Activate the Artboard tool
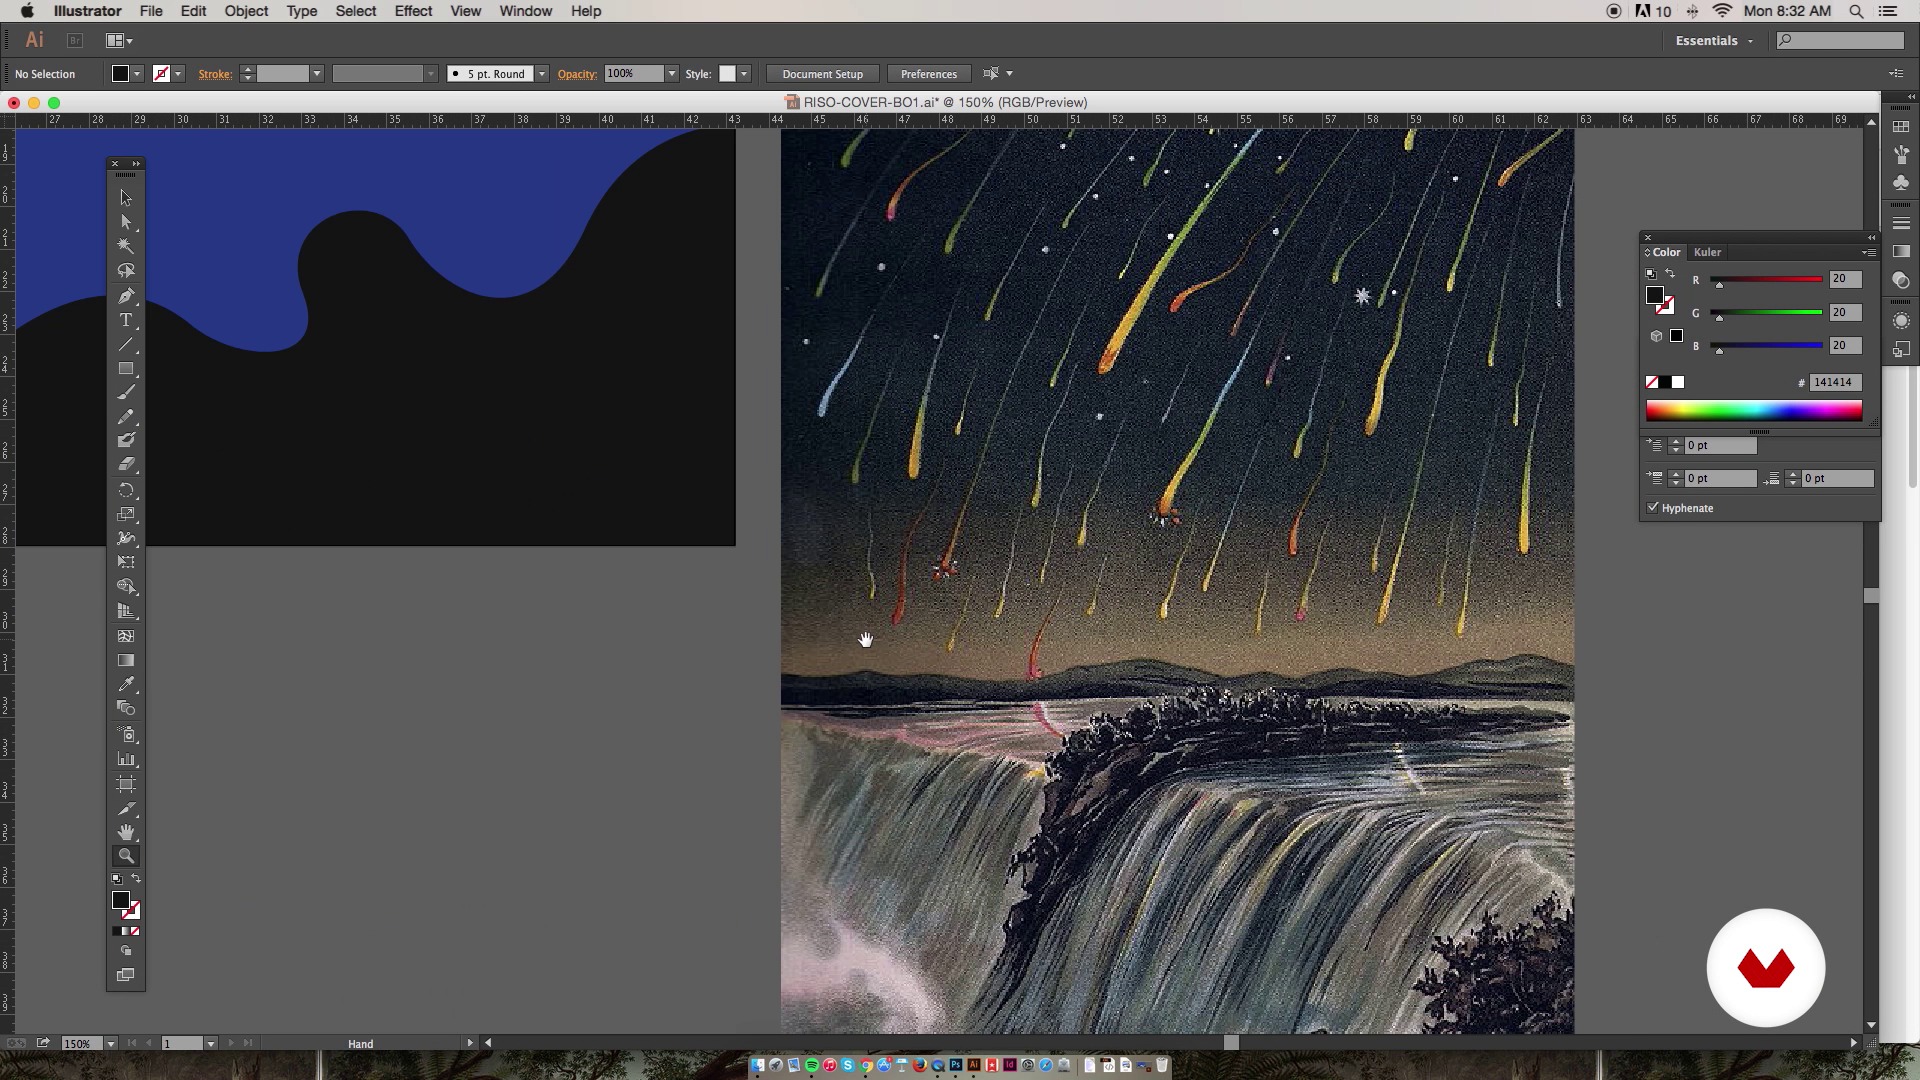1920x1080 pixels. point(126,784)
